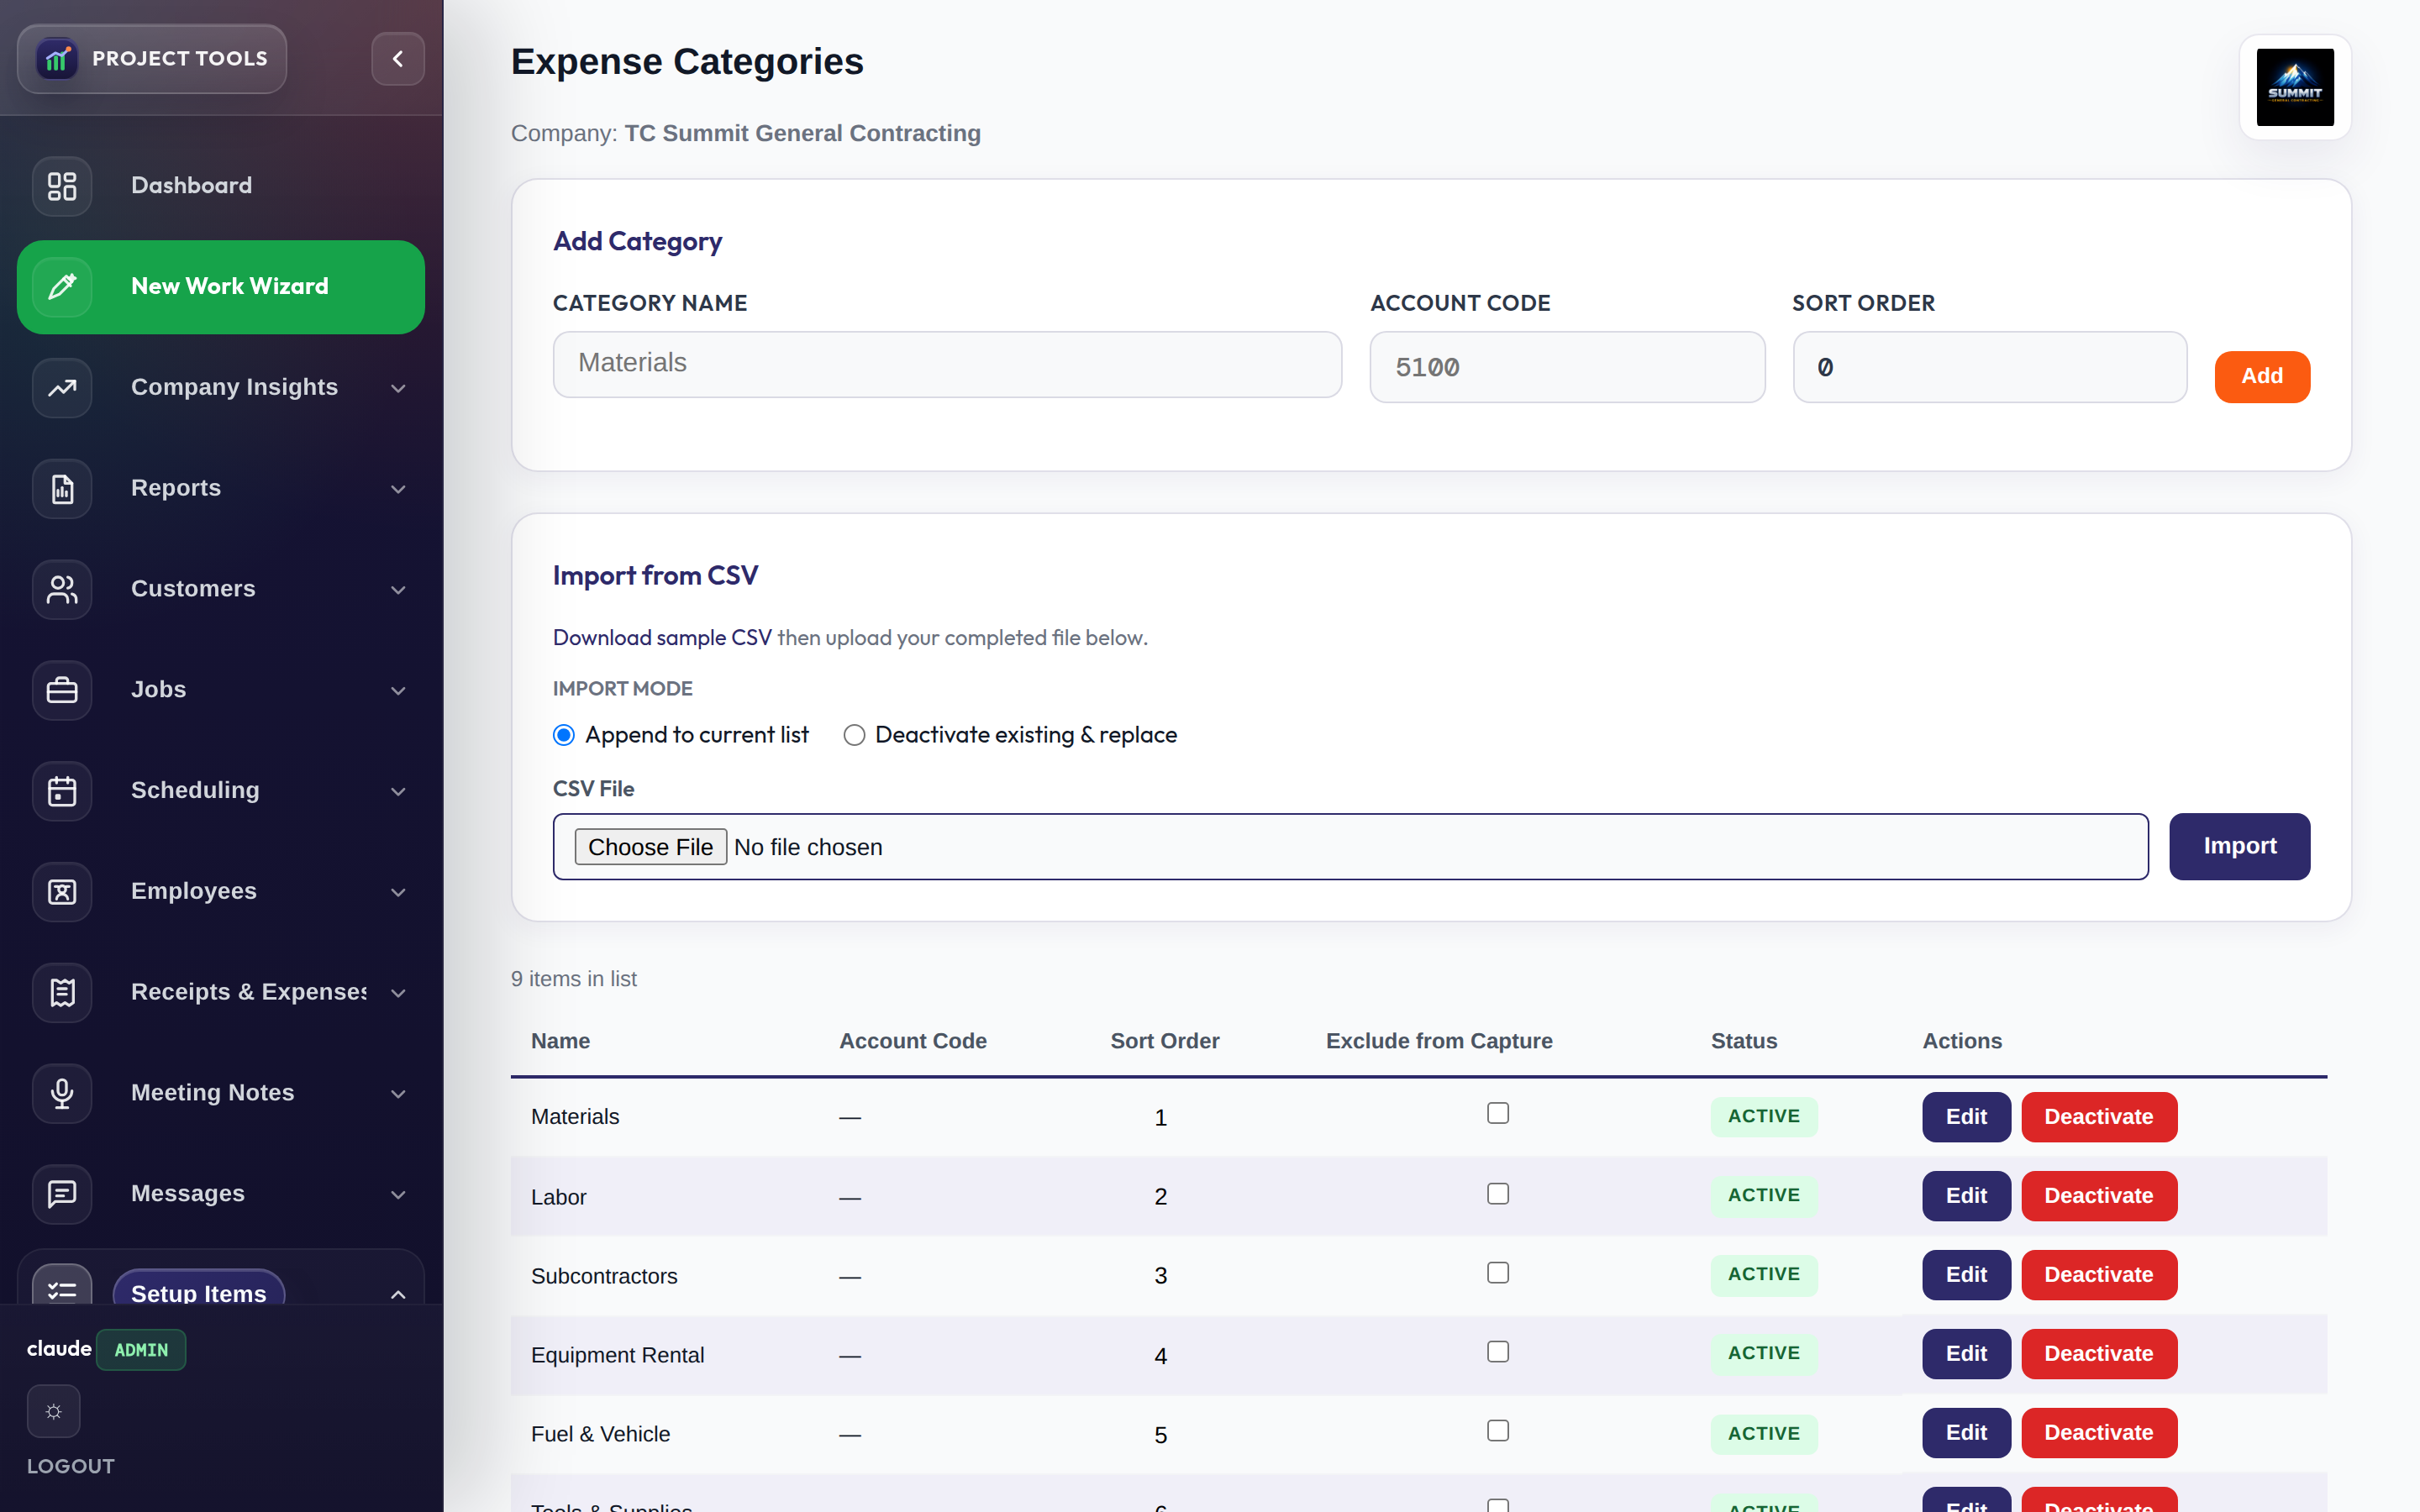Check Exclude from Capture for Labor
This screenshot has height=1512, width=2420.
coord(1497,1193)
